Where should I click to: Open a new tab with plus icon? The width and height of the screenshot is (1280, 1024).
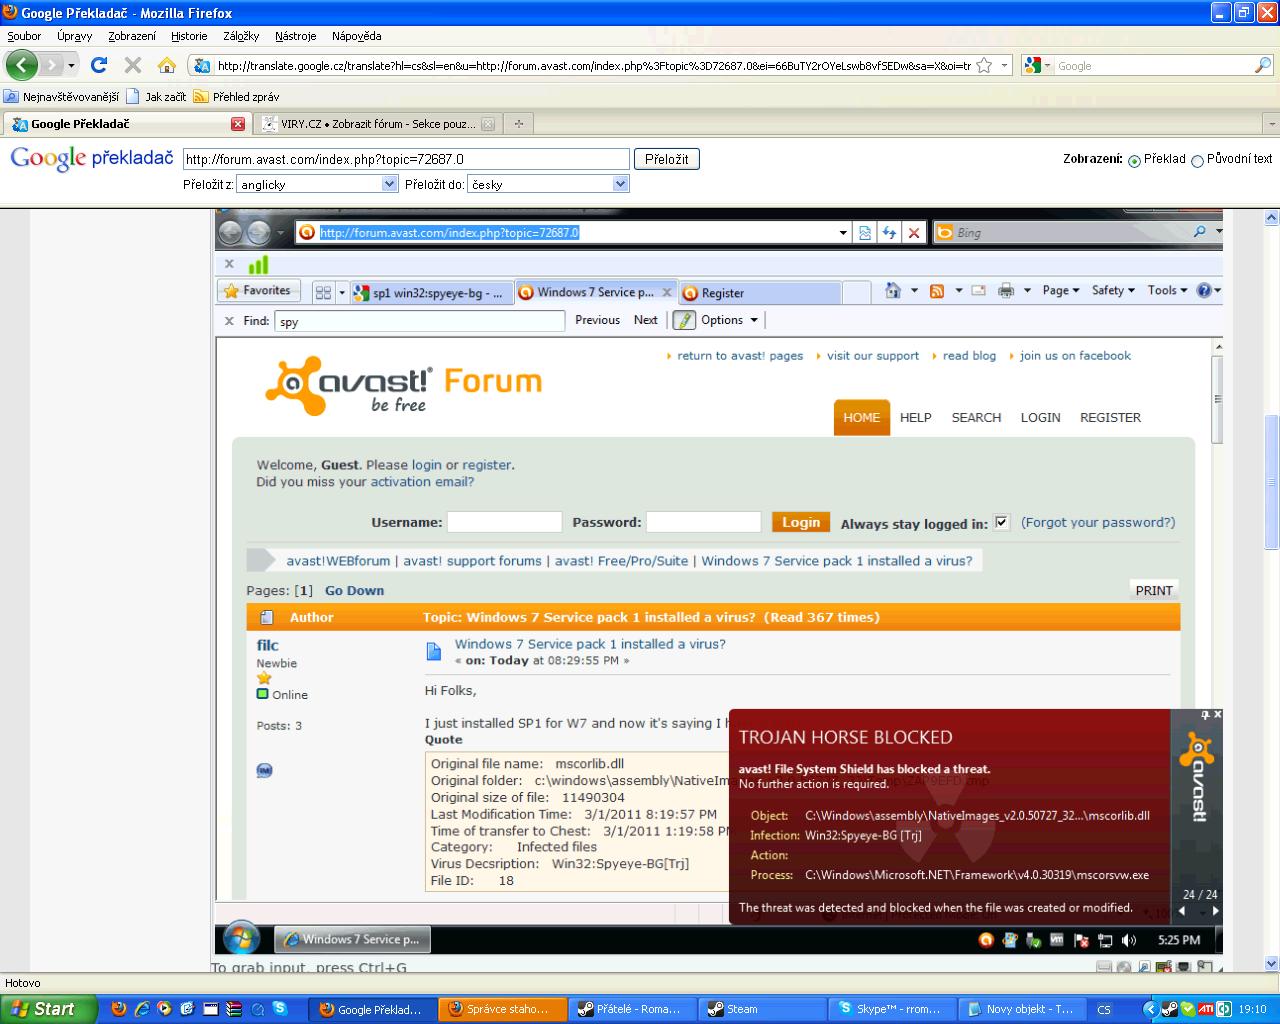click(x=518, y=124)
